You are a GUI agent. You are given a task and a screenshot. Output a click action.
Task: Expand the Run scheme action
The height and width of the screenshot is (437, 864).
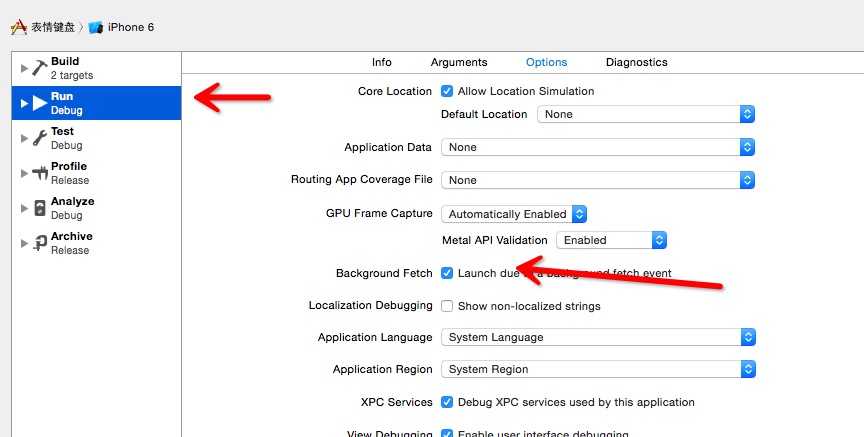tap(24, 103)
